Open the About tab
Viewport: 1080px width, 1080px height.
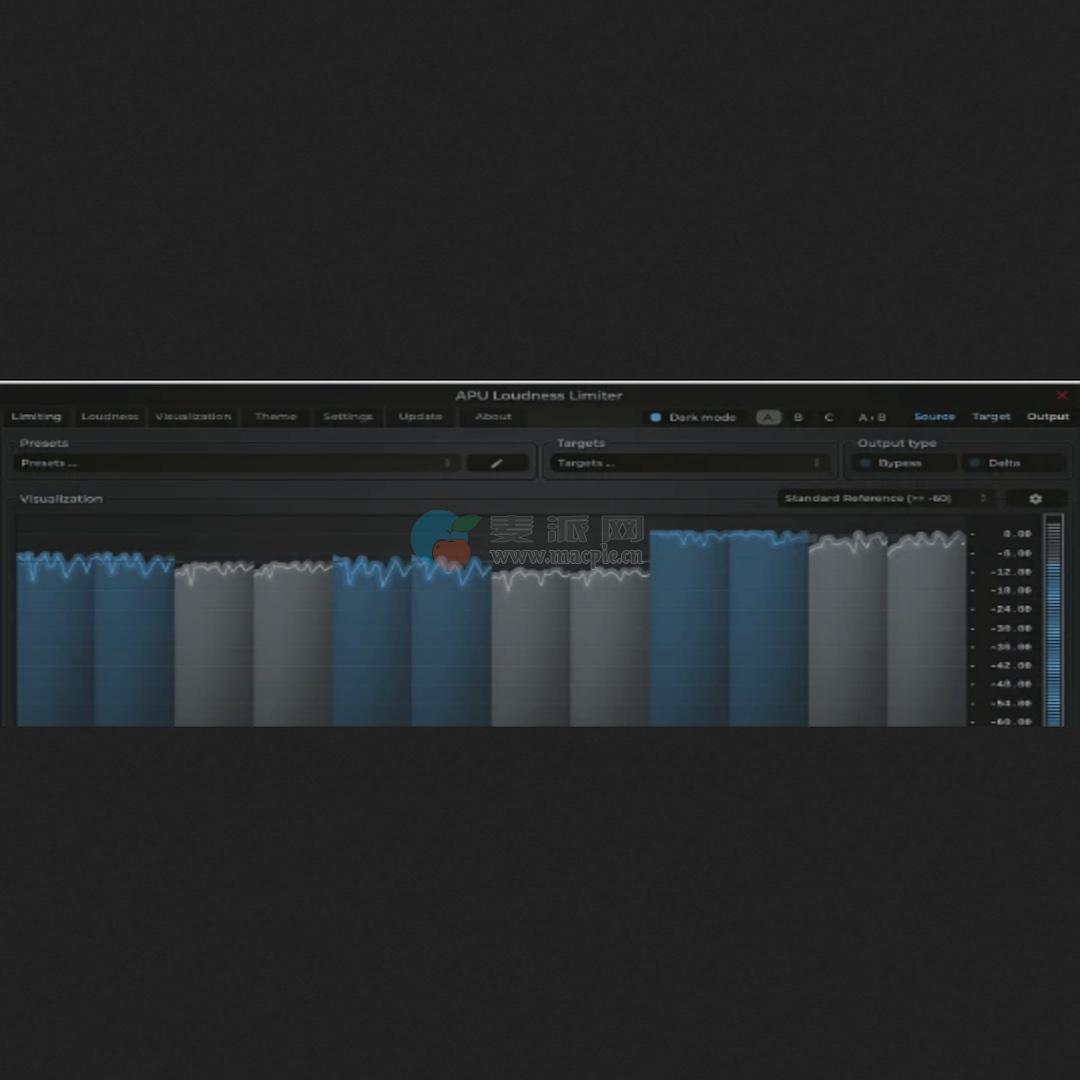pyautogui.click(x=492, y=416)
